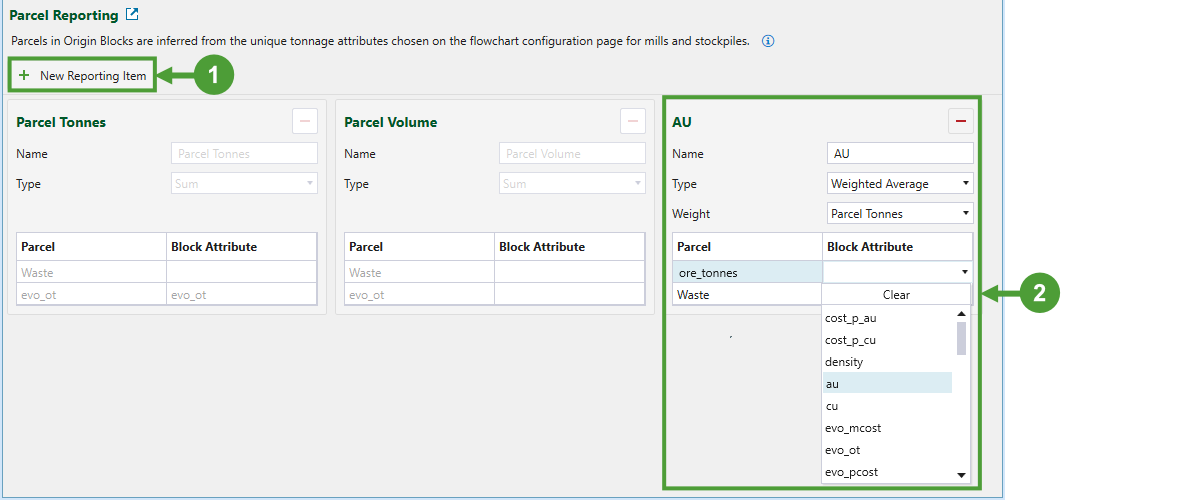Click the info icon beside description
The image size is (1192, 501).
(768, 42)
